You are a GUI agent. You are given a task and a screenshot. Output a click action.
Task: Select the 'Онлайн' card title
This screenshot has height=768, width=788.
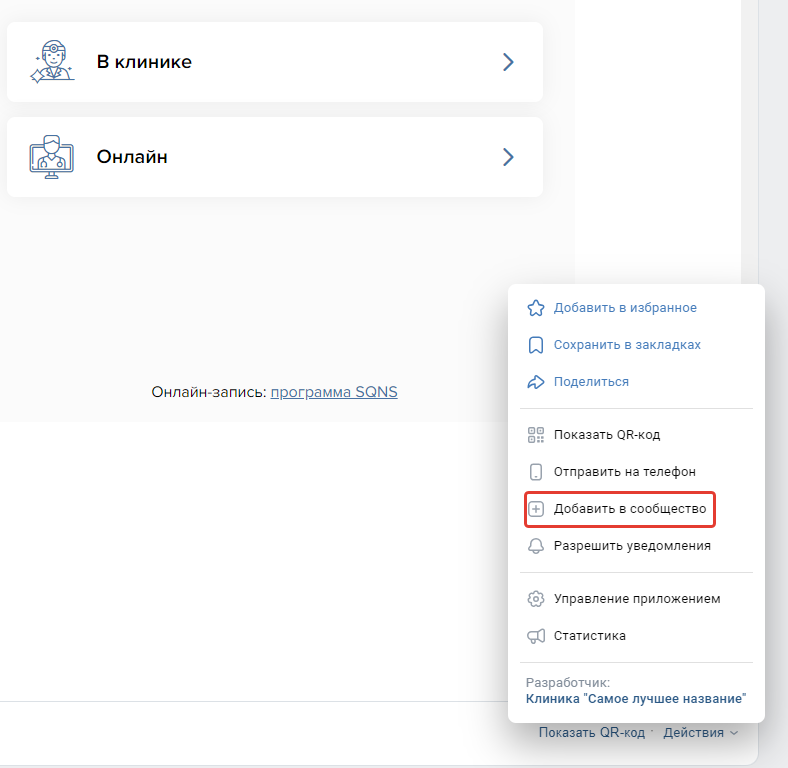pos(132,157)
